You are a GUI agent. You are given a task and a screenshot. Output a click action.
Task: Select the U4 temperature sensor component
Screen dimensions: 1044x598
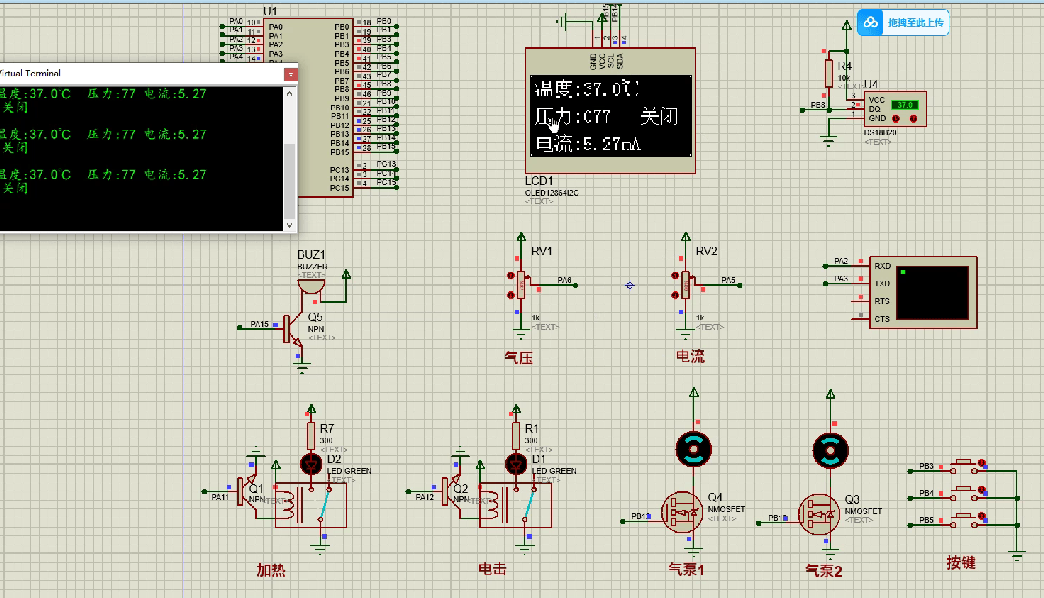[x=895, y=109]
